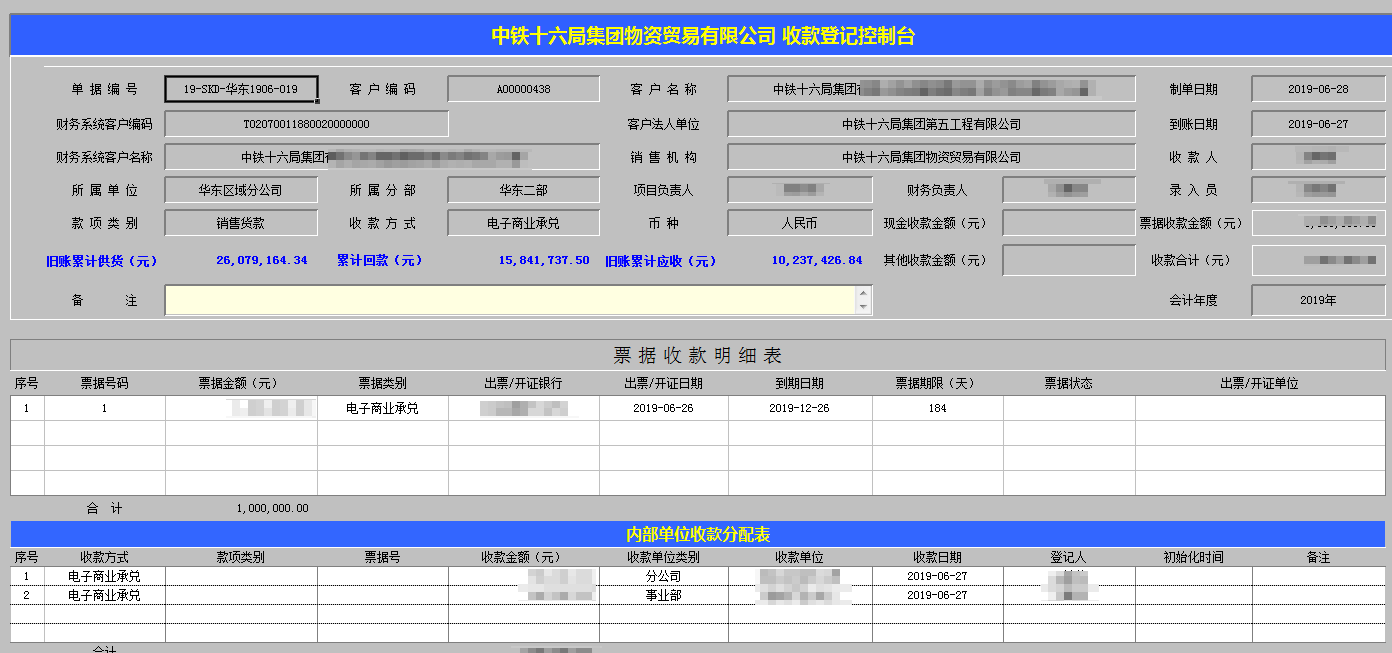The image size is (1392, 653).
Task: Click the 票据状态 column header
Action: (x=1069, y=383)
